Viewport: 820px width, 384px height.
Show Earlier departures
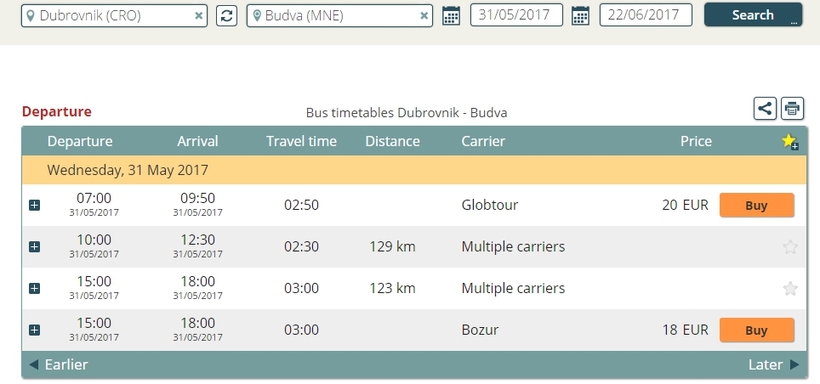[x=58, y=365]
